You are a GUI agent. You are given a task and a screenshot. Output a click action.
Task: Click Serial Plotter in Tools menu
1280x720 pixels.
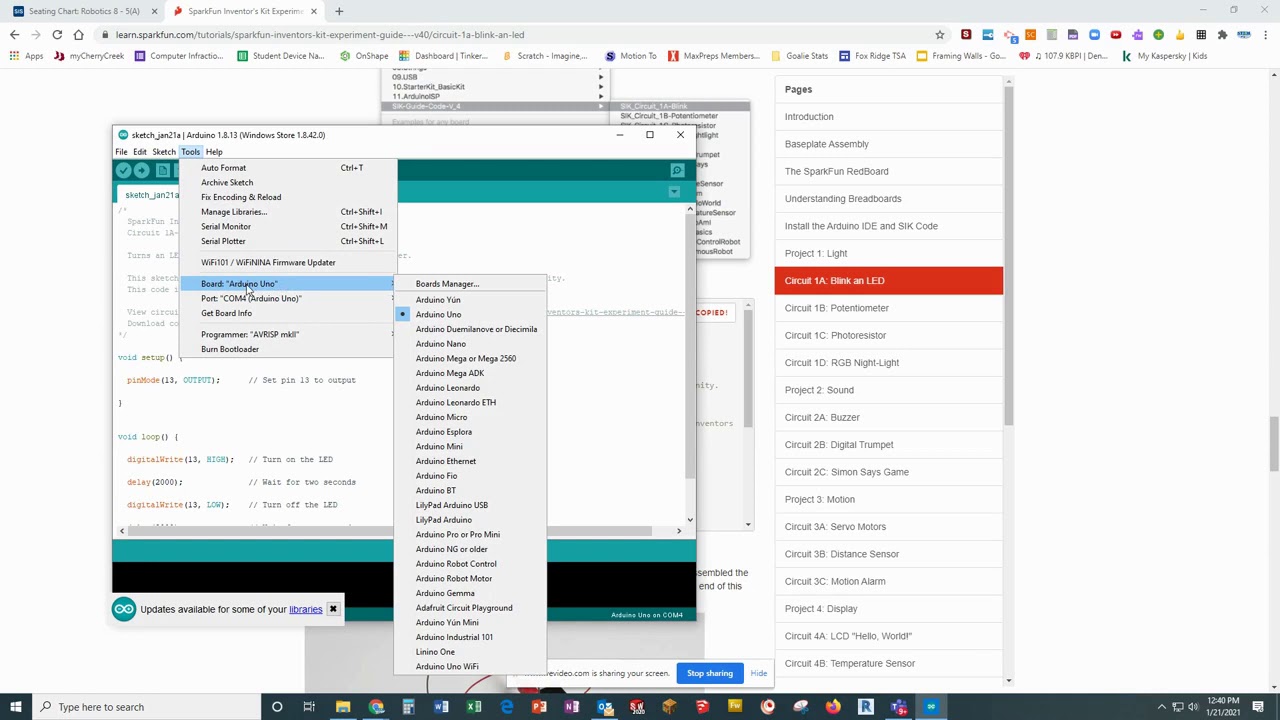coord(288,241)
